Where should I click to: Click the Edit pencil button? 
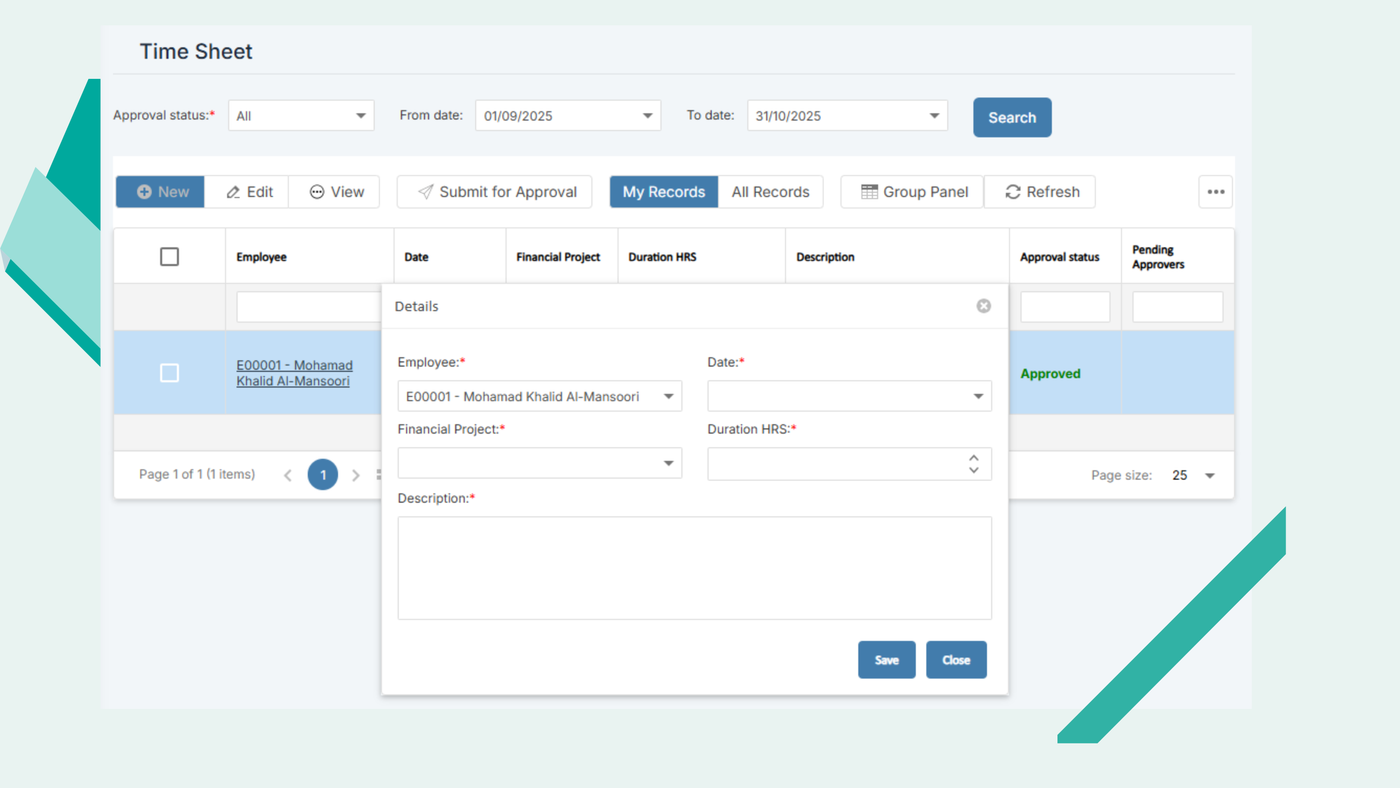click(248, 192)
